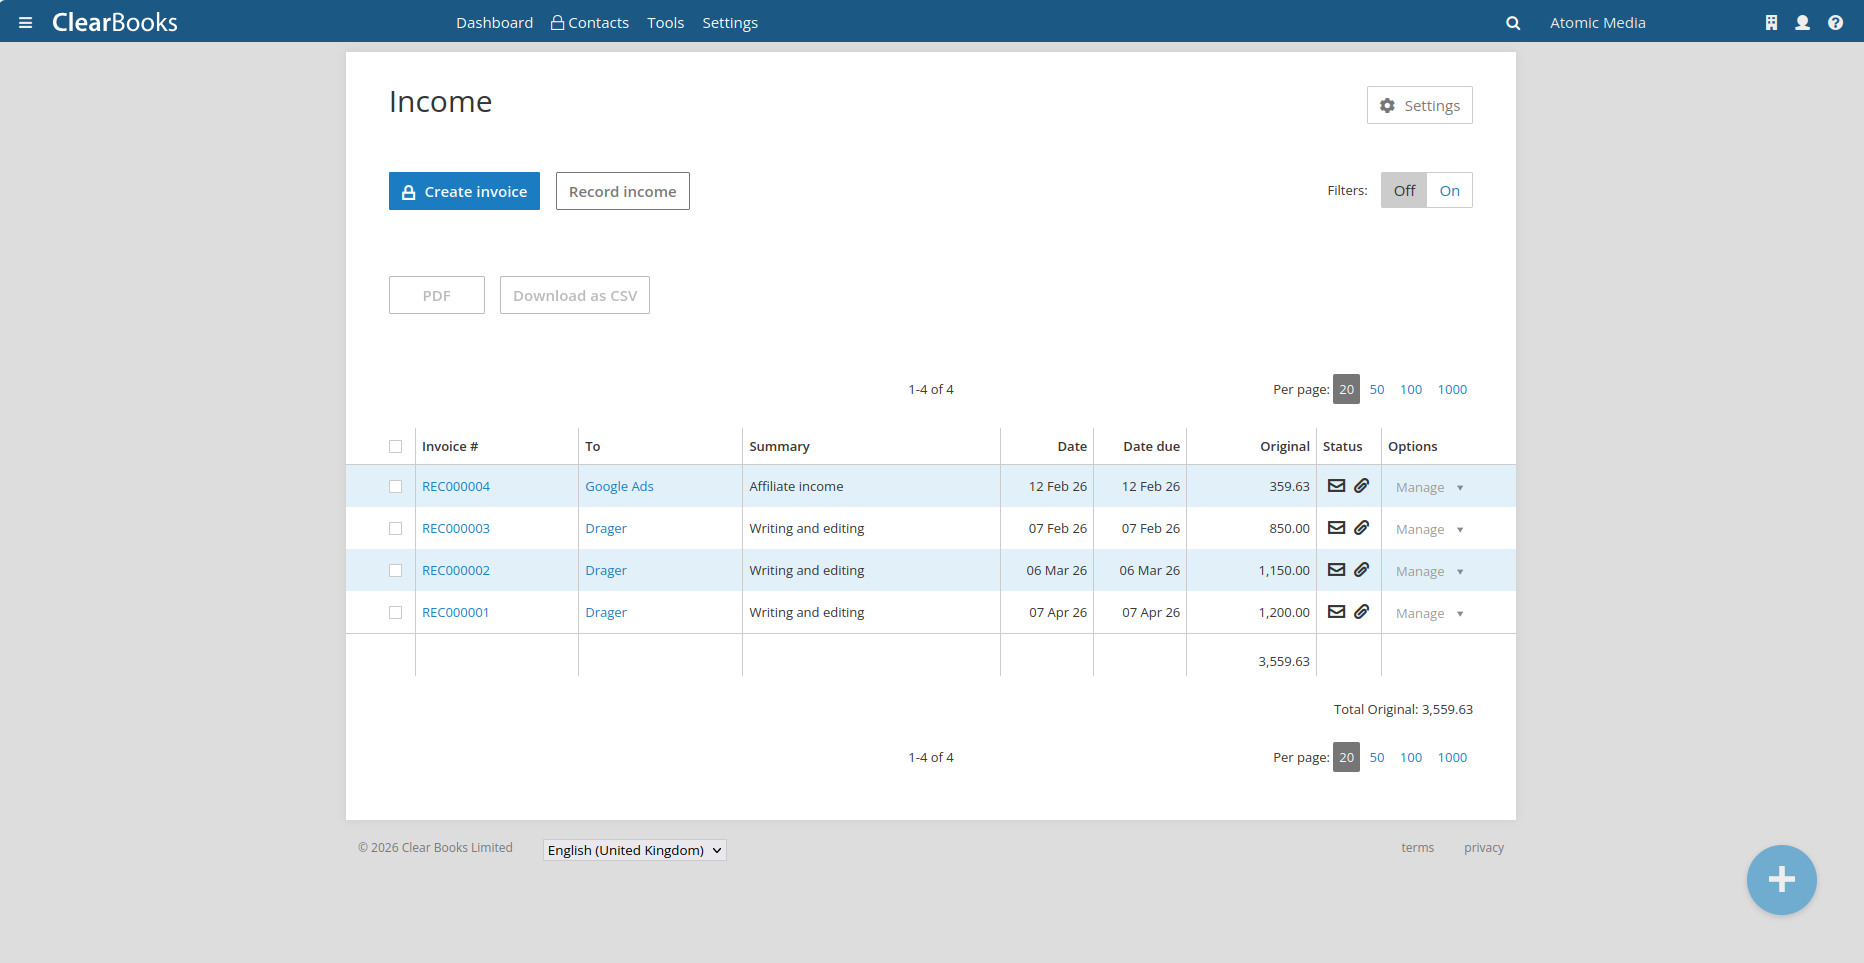Screen dimensions: 1864x963
Task: Turn filters On
Action: pos(1449,190)
